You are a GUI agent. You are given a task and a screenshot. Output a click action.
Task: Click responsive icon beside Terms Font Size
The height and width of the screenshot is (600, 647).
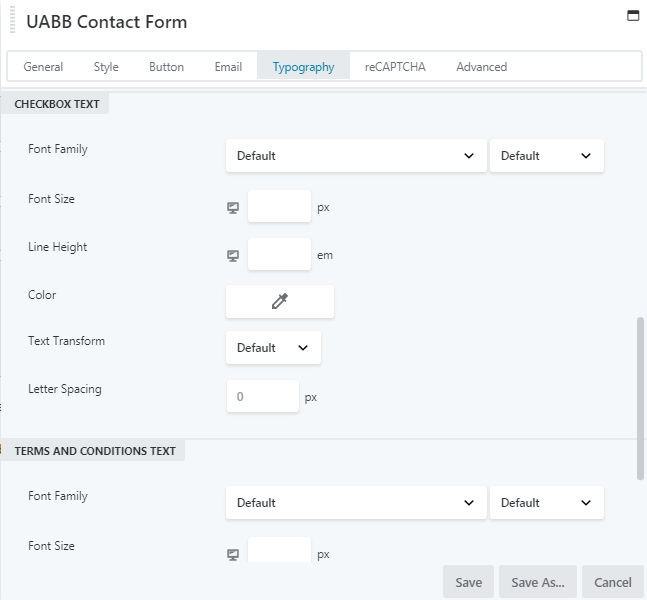[x=233, y=554]
